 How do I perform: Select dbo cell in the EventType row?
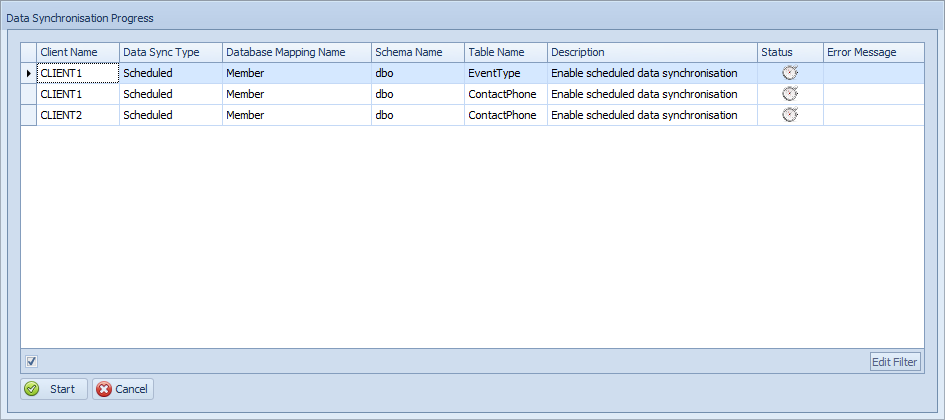pos(418,74)
